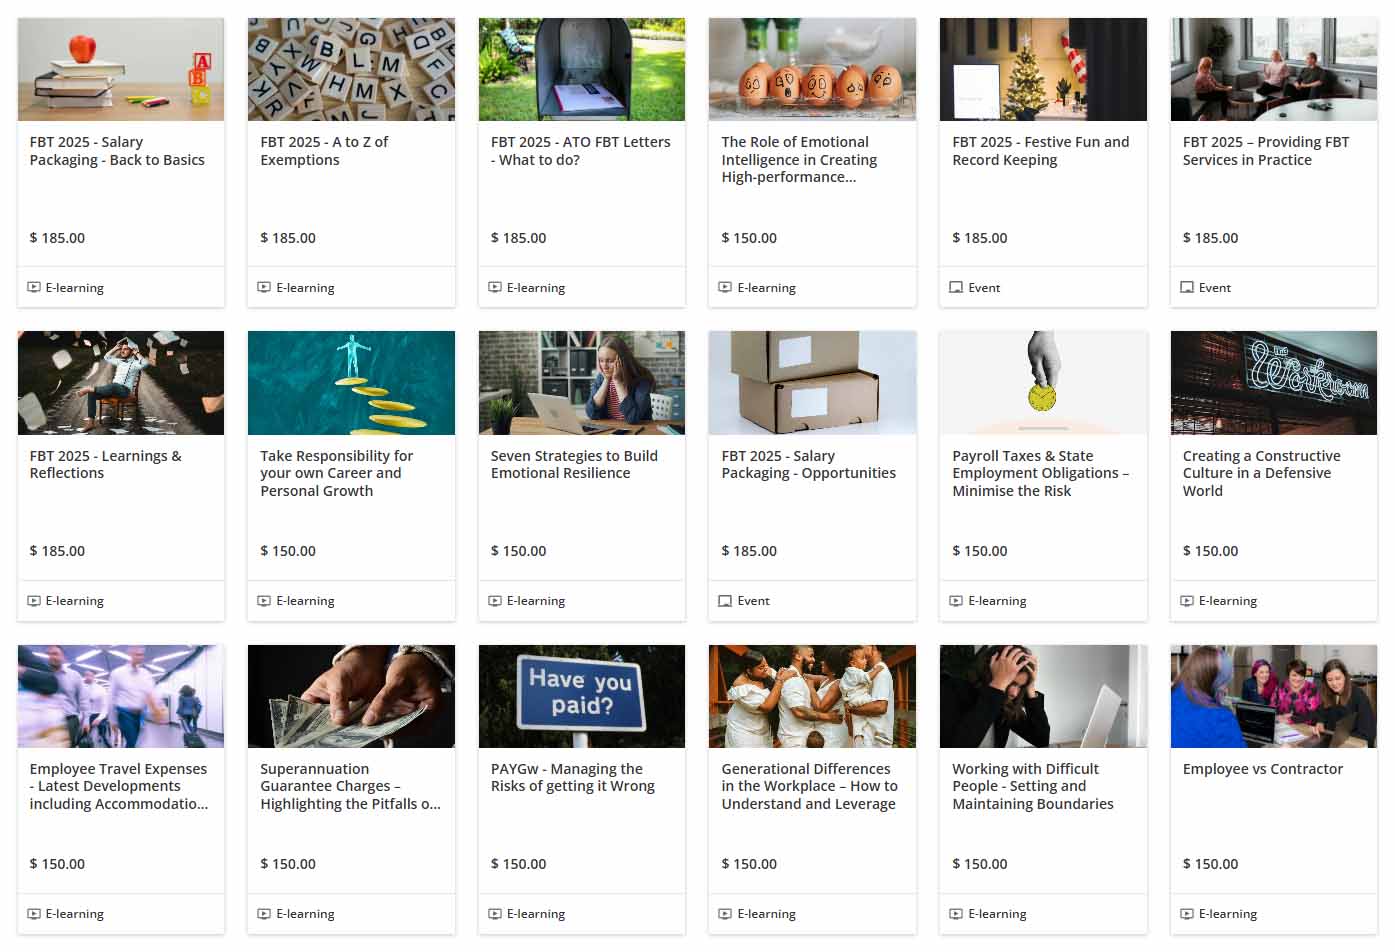Click E-learning icon under PAYGw Managing the Risks card

click(495, 914)
